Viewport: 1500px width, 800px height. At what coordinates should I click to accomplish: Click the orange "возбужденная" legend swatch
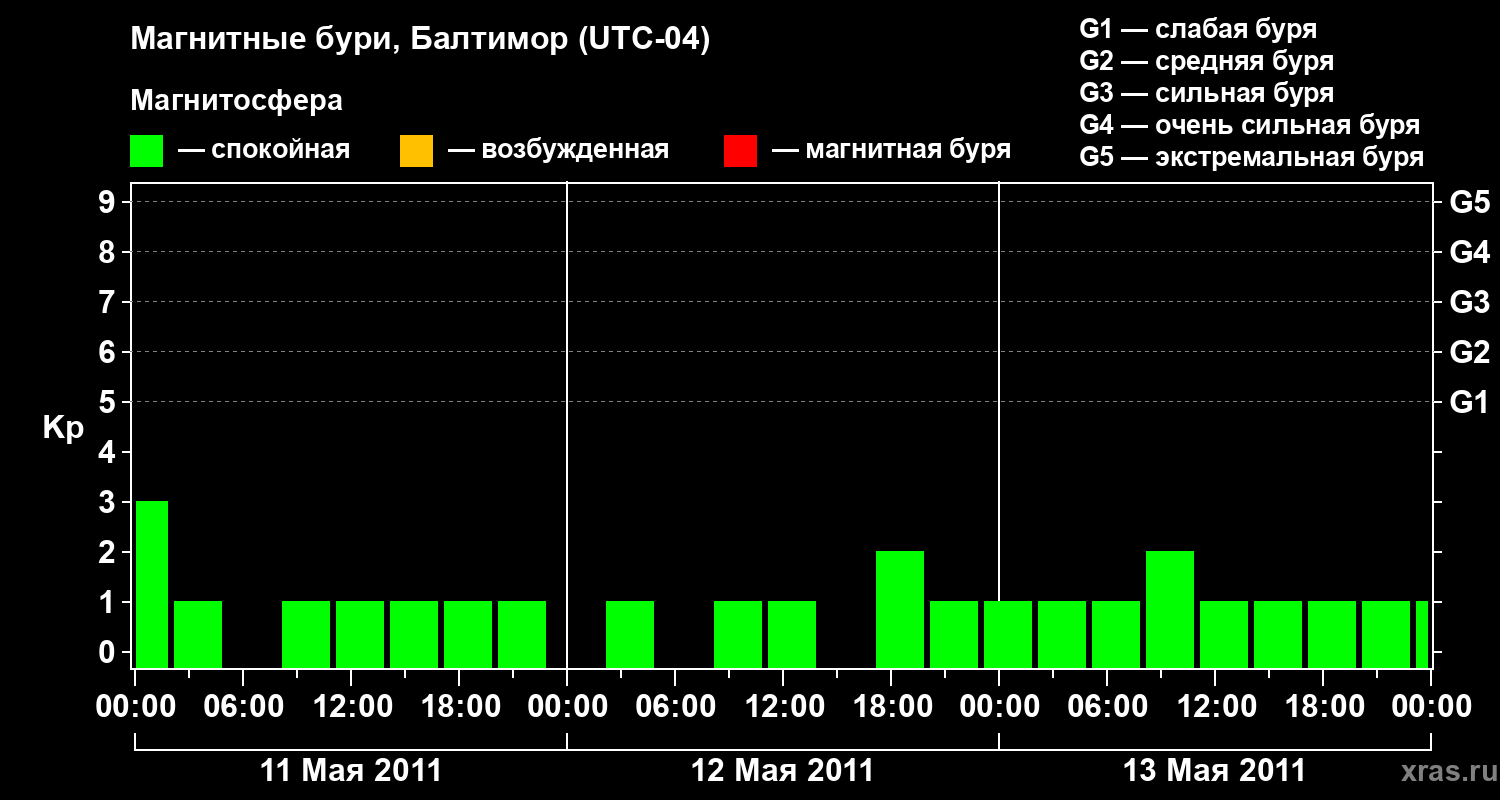click(x=416, y=151)
